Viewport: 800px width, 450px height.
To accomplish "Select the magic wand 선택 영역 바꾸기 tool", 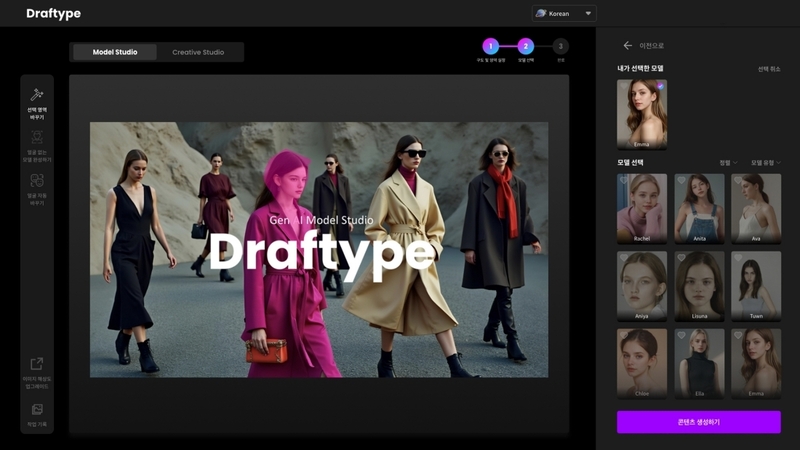I will [x=37, y=103].
